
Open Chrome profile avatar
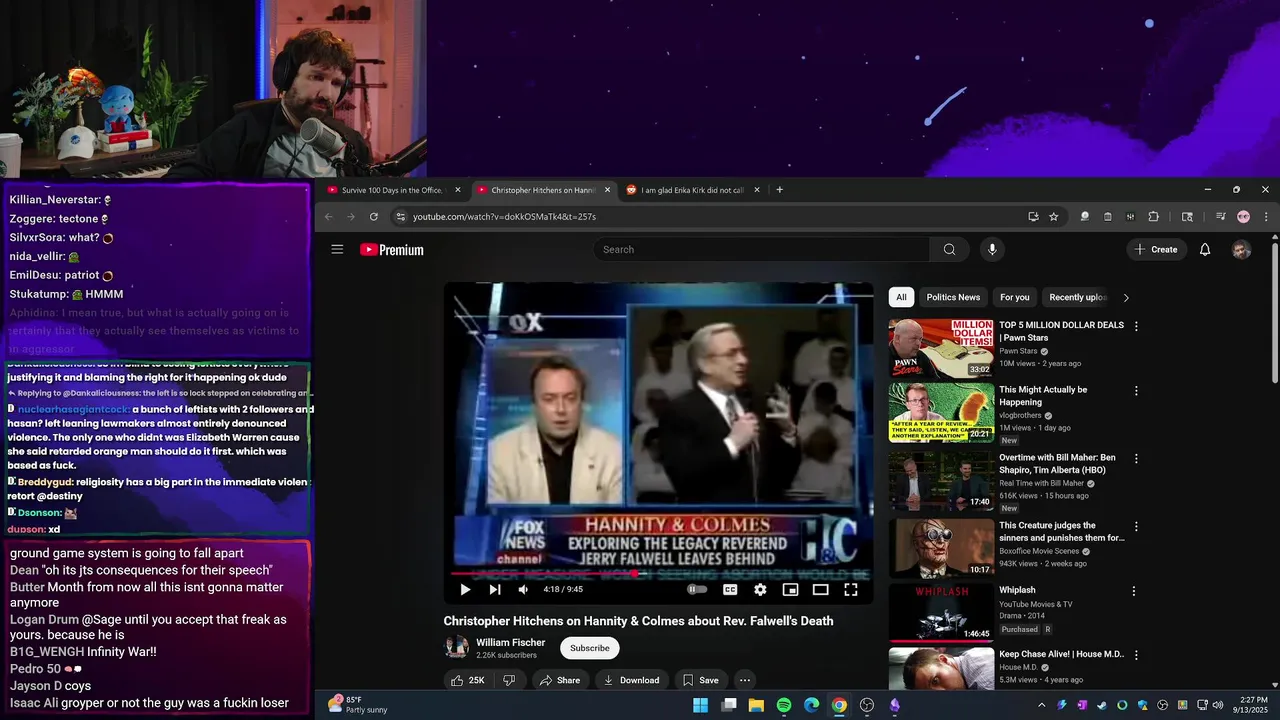1243,217
